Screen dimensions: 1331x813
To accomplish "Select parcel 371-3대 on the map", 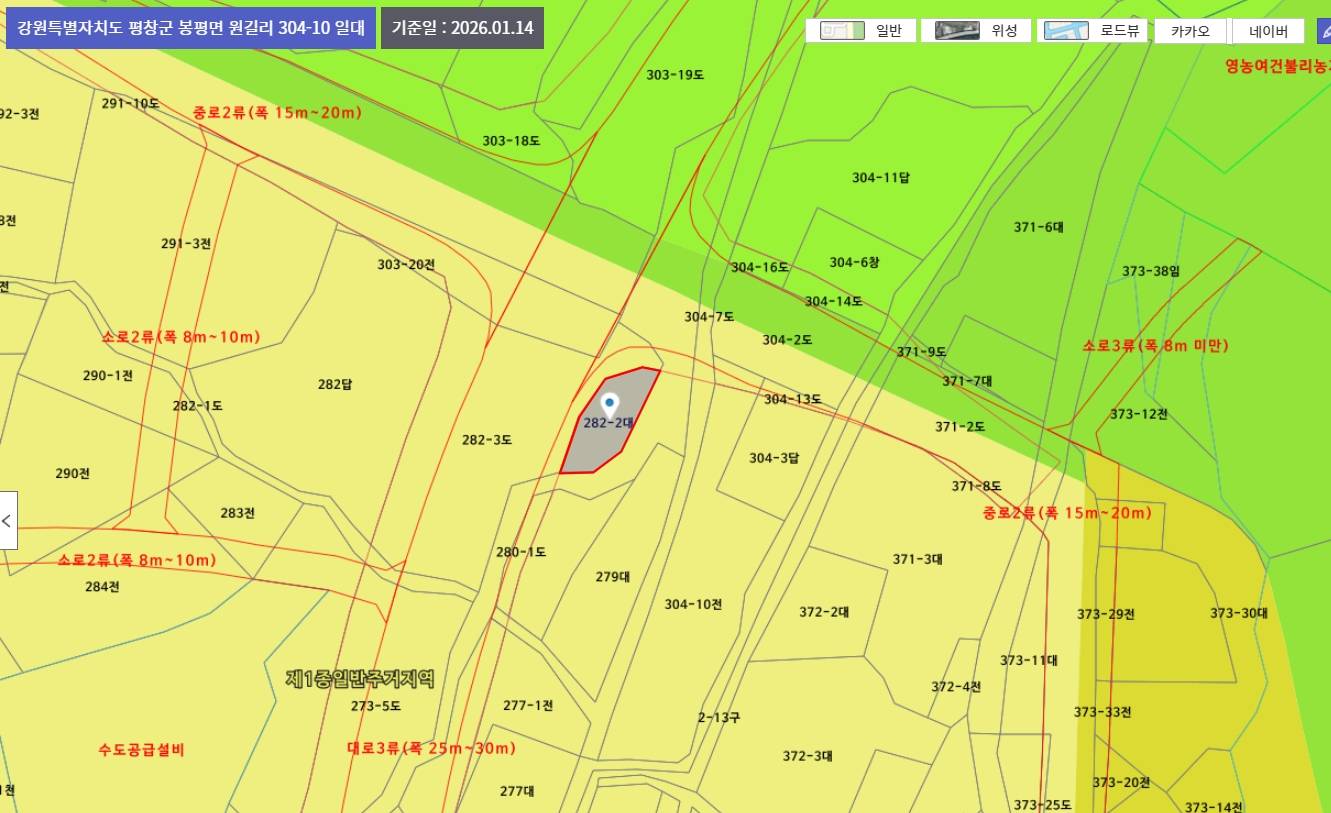I will click(916, 559).
